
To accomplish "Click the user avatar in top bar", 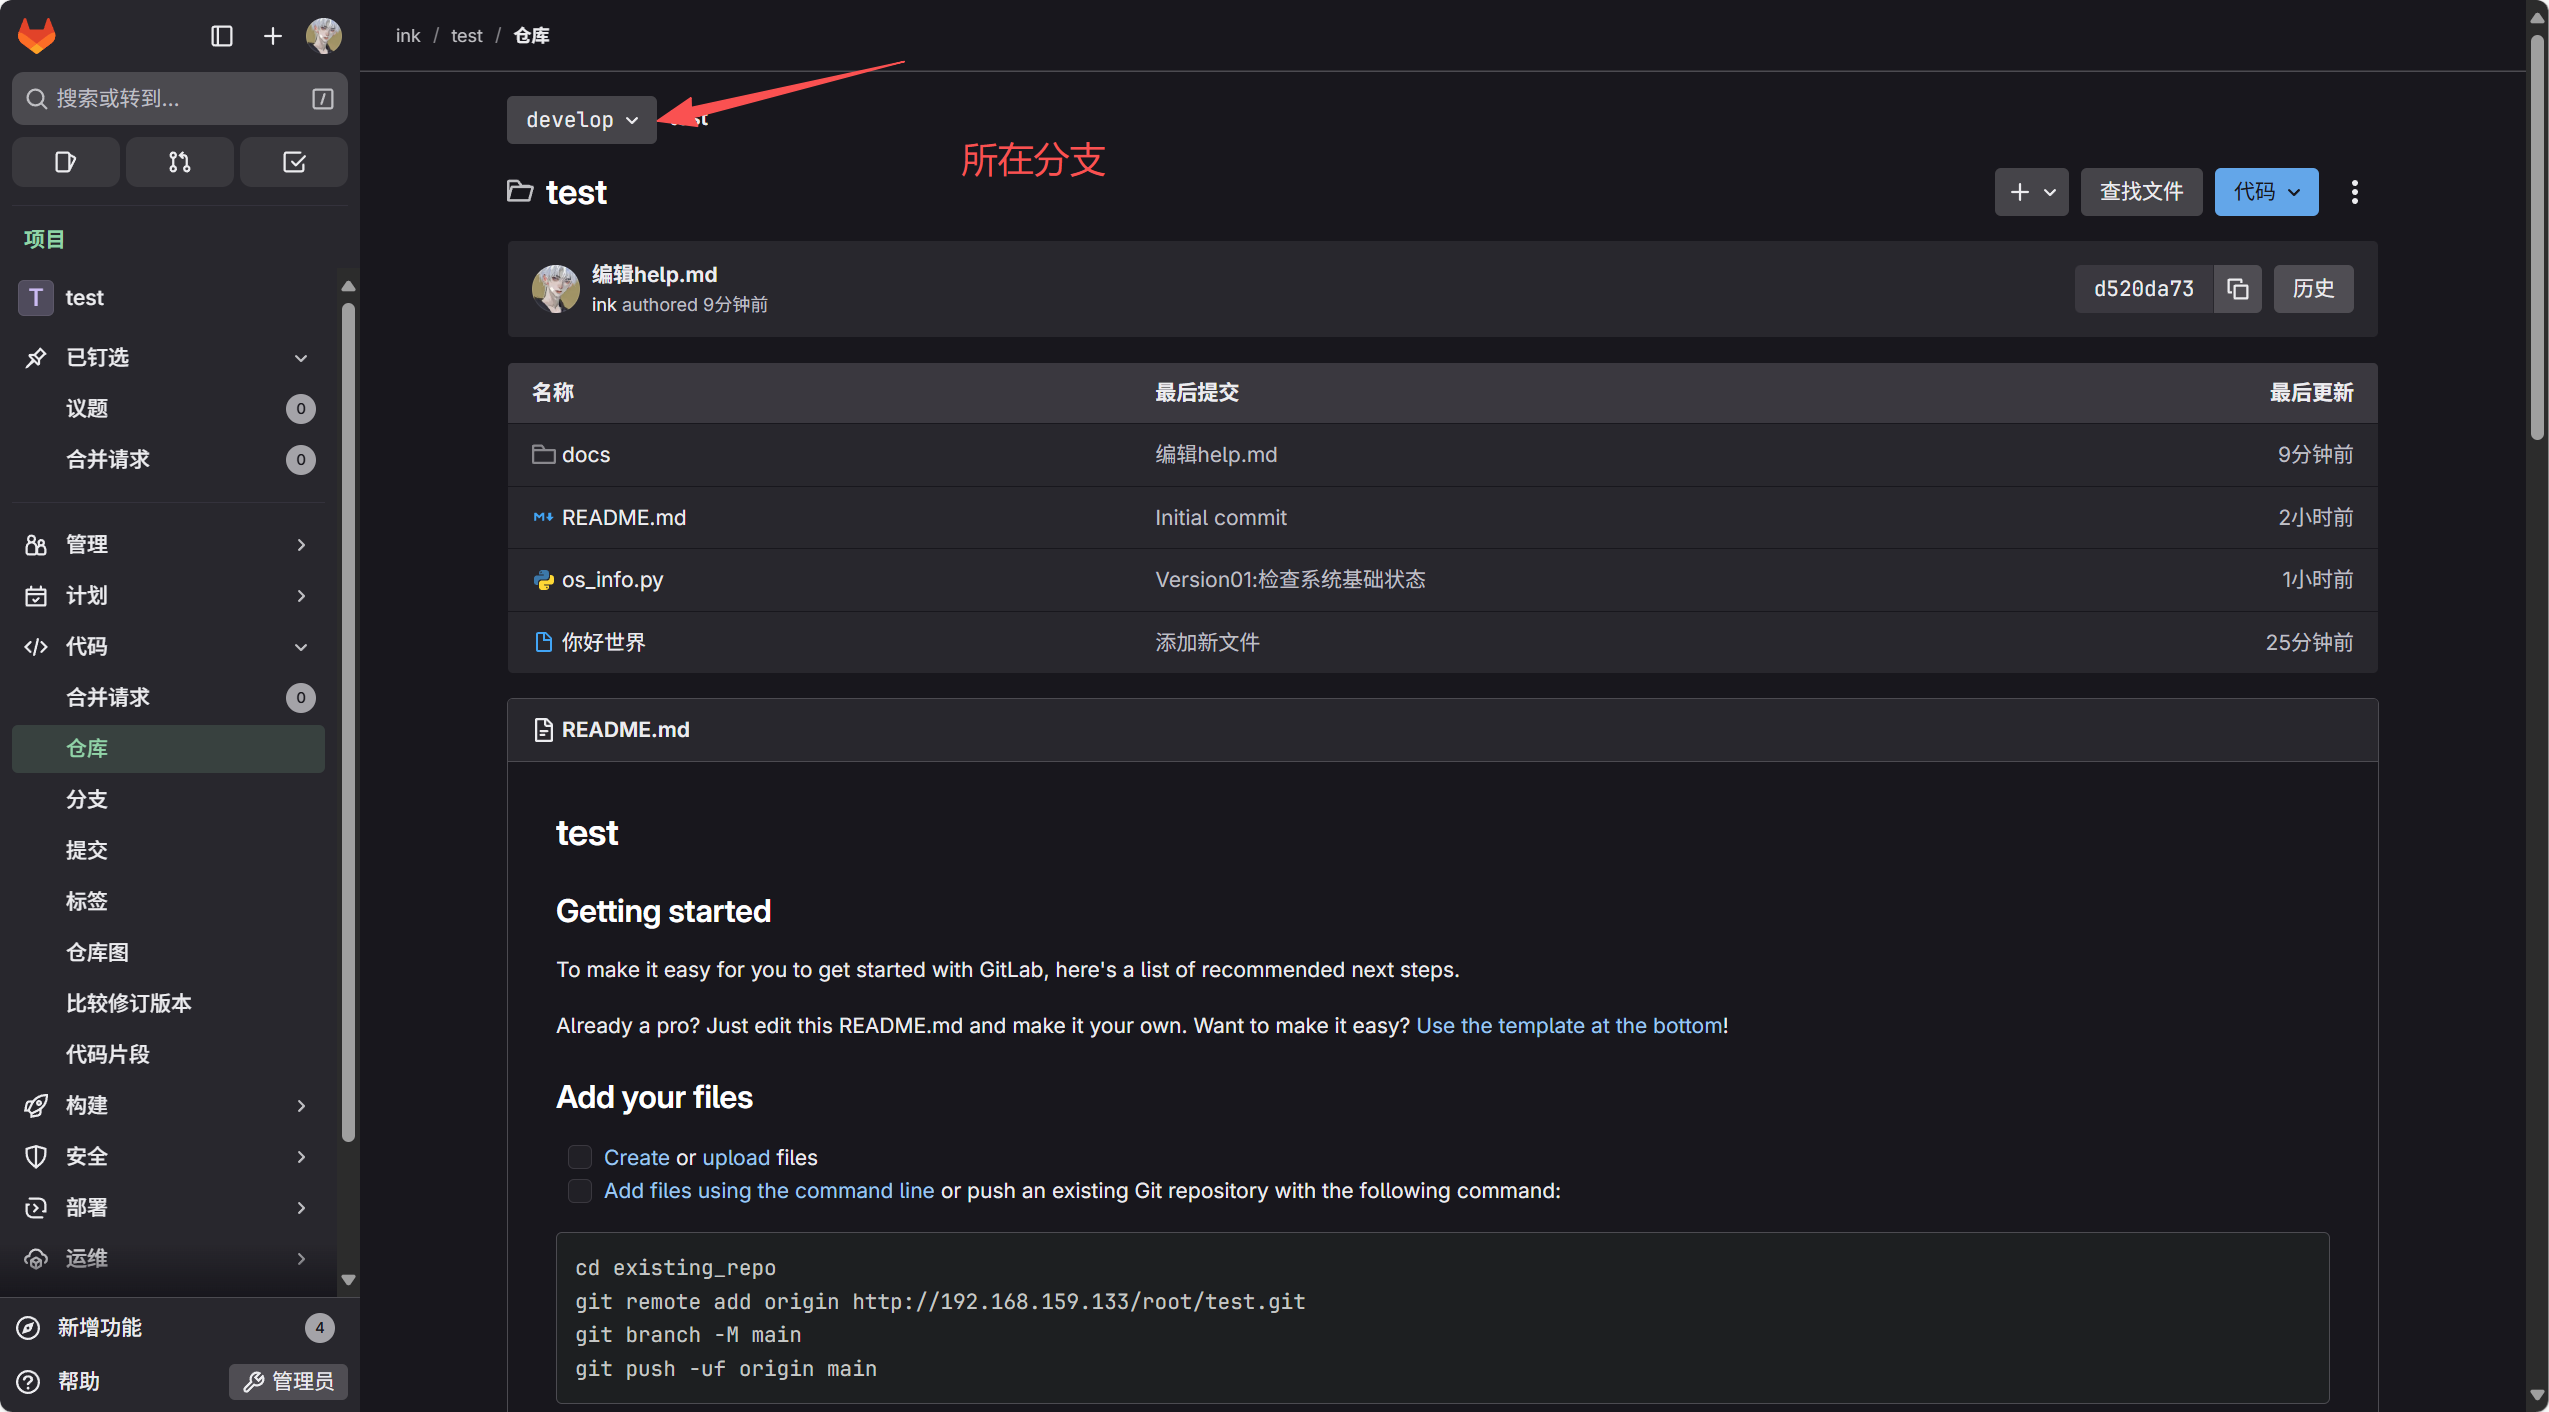I will pos(323,36).
